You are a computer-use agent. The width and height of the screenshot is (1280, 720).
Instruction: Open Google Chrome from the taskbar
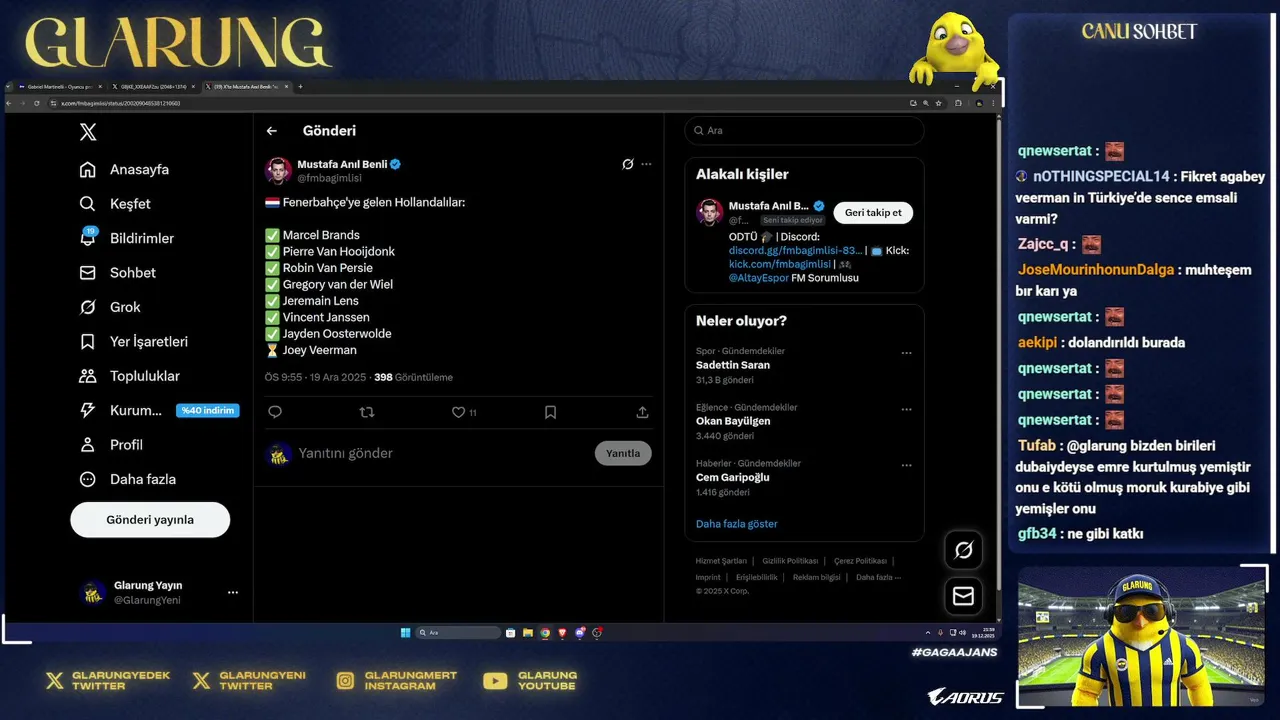click(545, 633)
